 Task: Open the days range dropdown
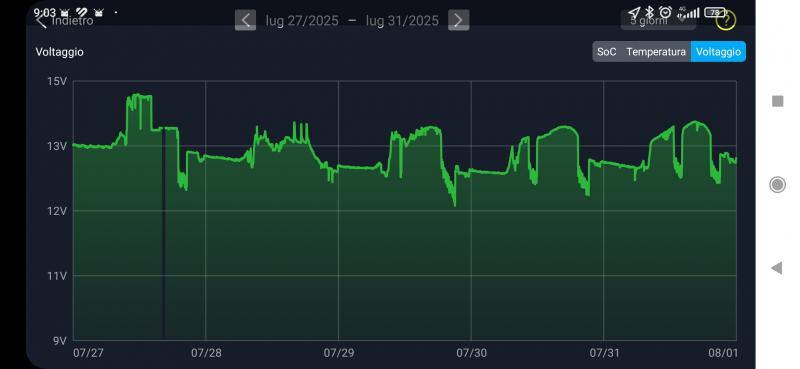[x=658, y=21]
